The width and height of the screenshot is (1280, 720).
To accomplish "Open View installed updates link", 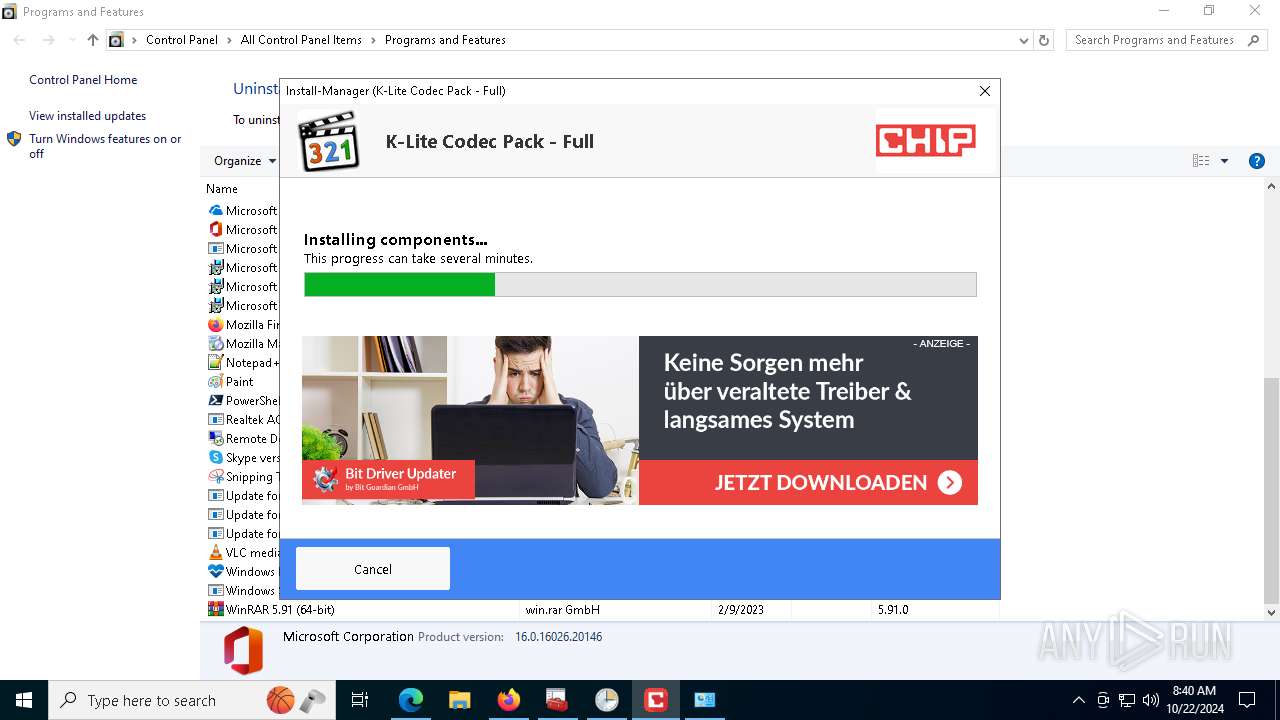I will click(x=87, y=116).
